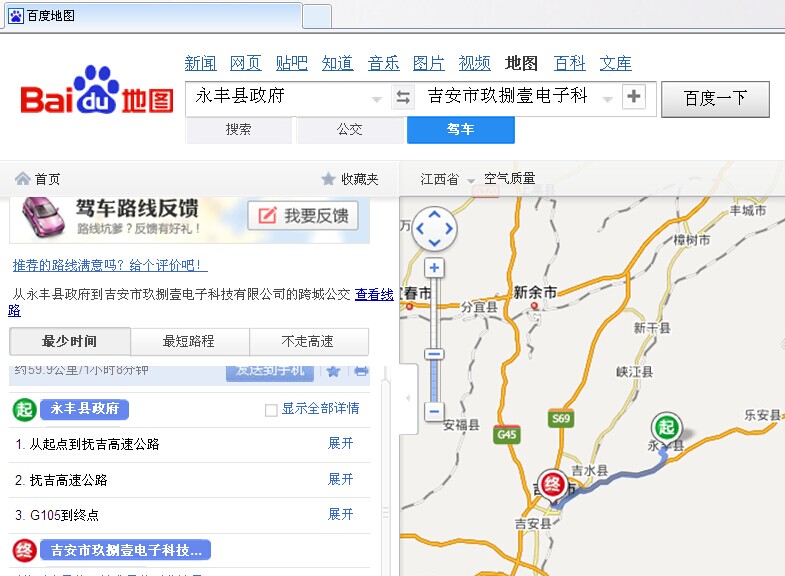This screenshot has width=785, height=576.
Task: Select the 不走高速 route option tab
Action: pos(308,341)
